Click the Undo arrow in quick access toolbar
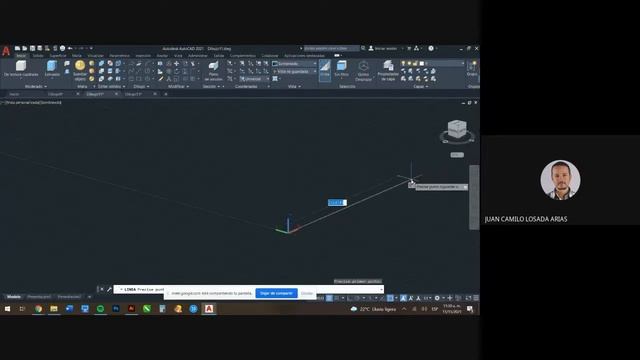Screen dimensions: 640x360 click(70, 48)
